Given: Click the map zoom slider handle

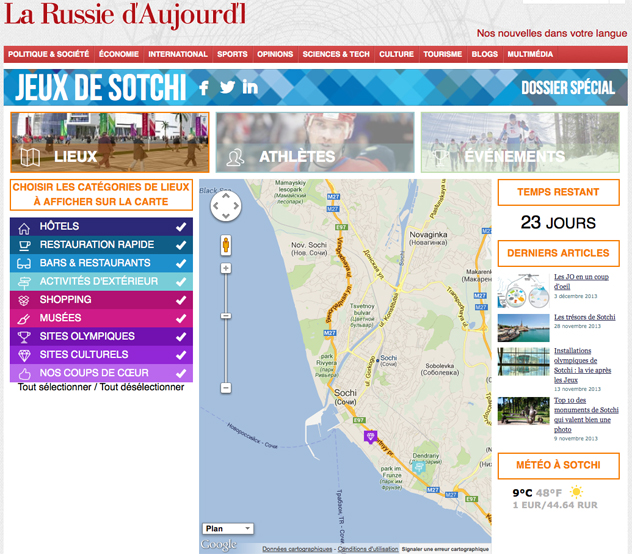Looking at the screenshot, I should (x=226, y=316).
